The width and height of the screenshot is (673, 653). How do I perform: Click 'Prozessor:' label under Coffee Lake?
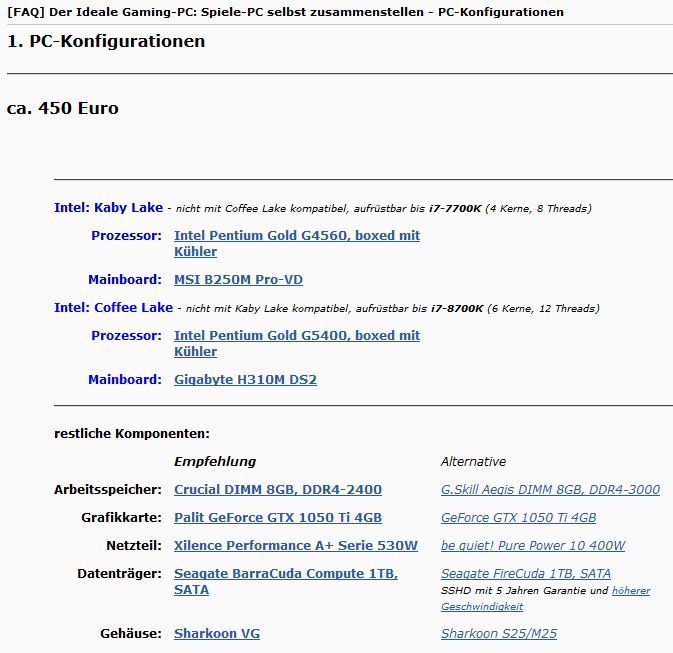126,336
